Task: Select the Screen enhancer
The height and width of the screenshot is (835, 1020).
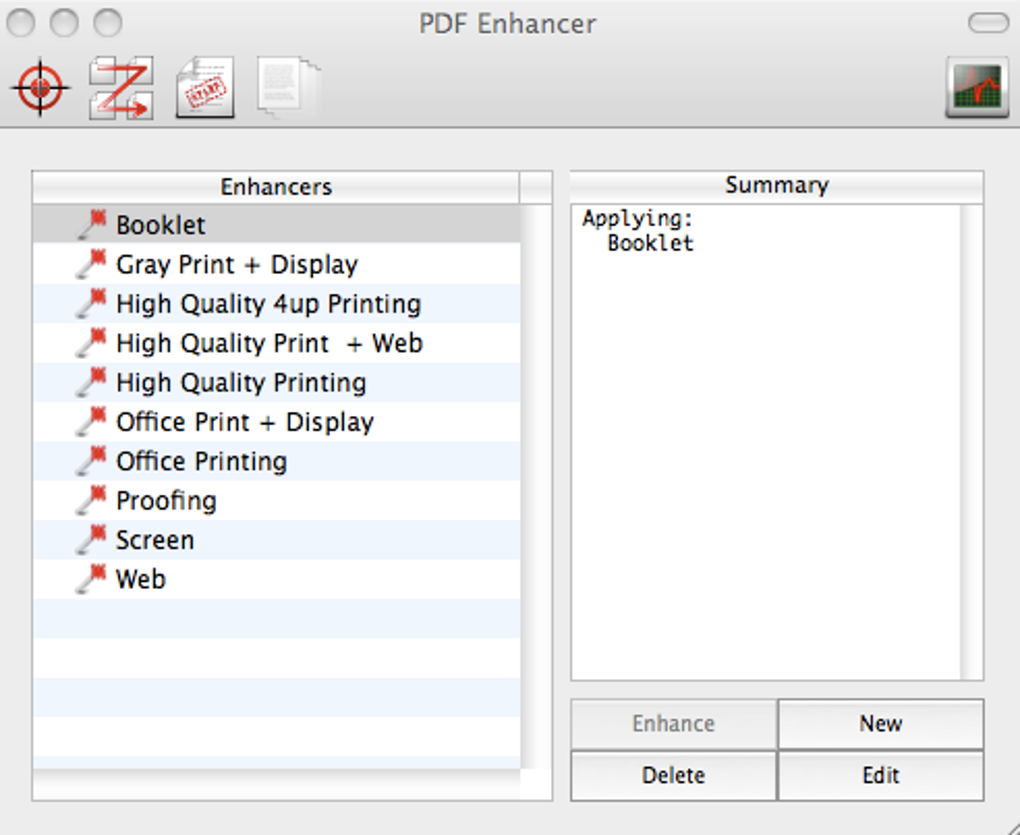Action: pos(276,539)
